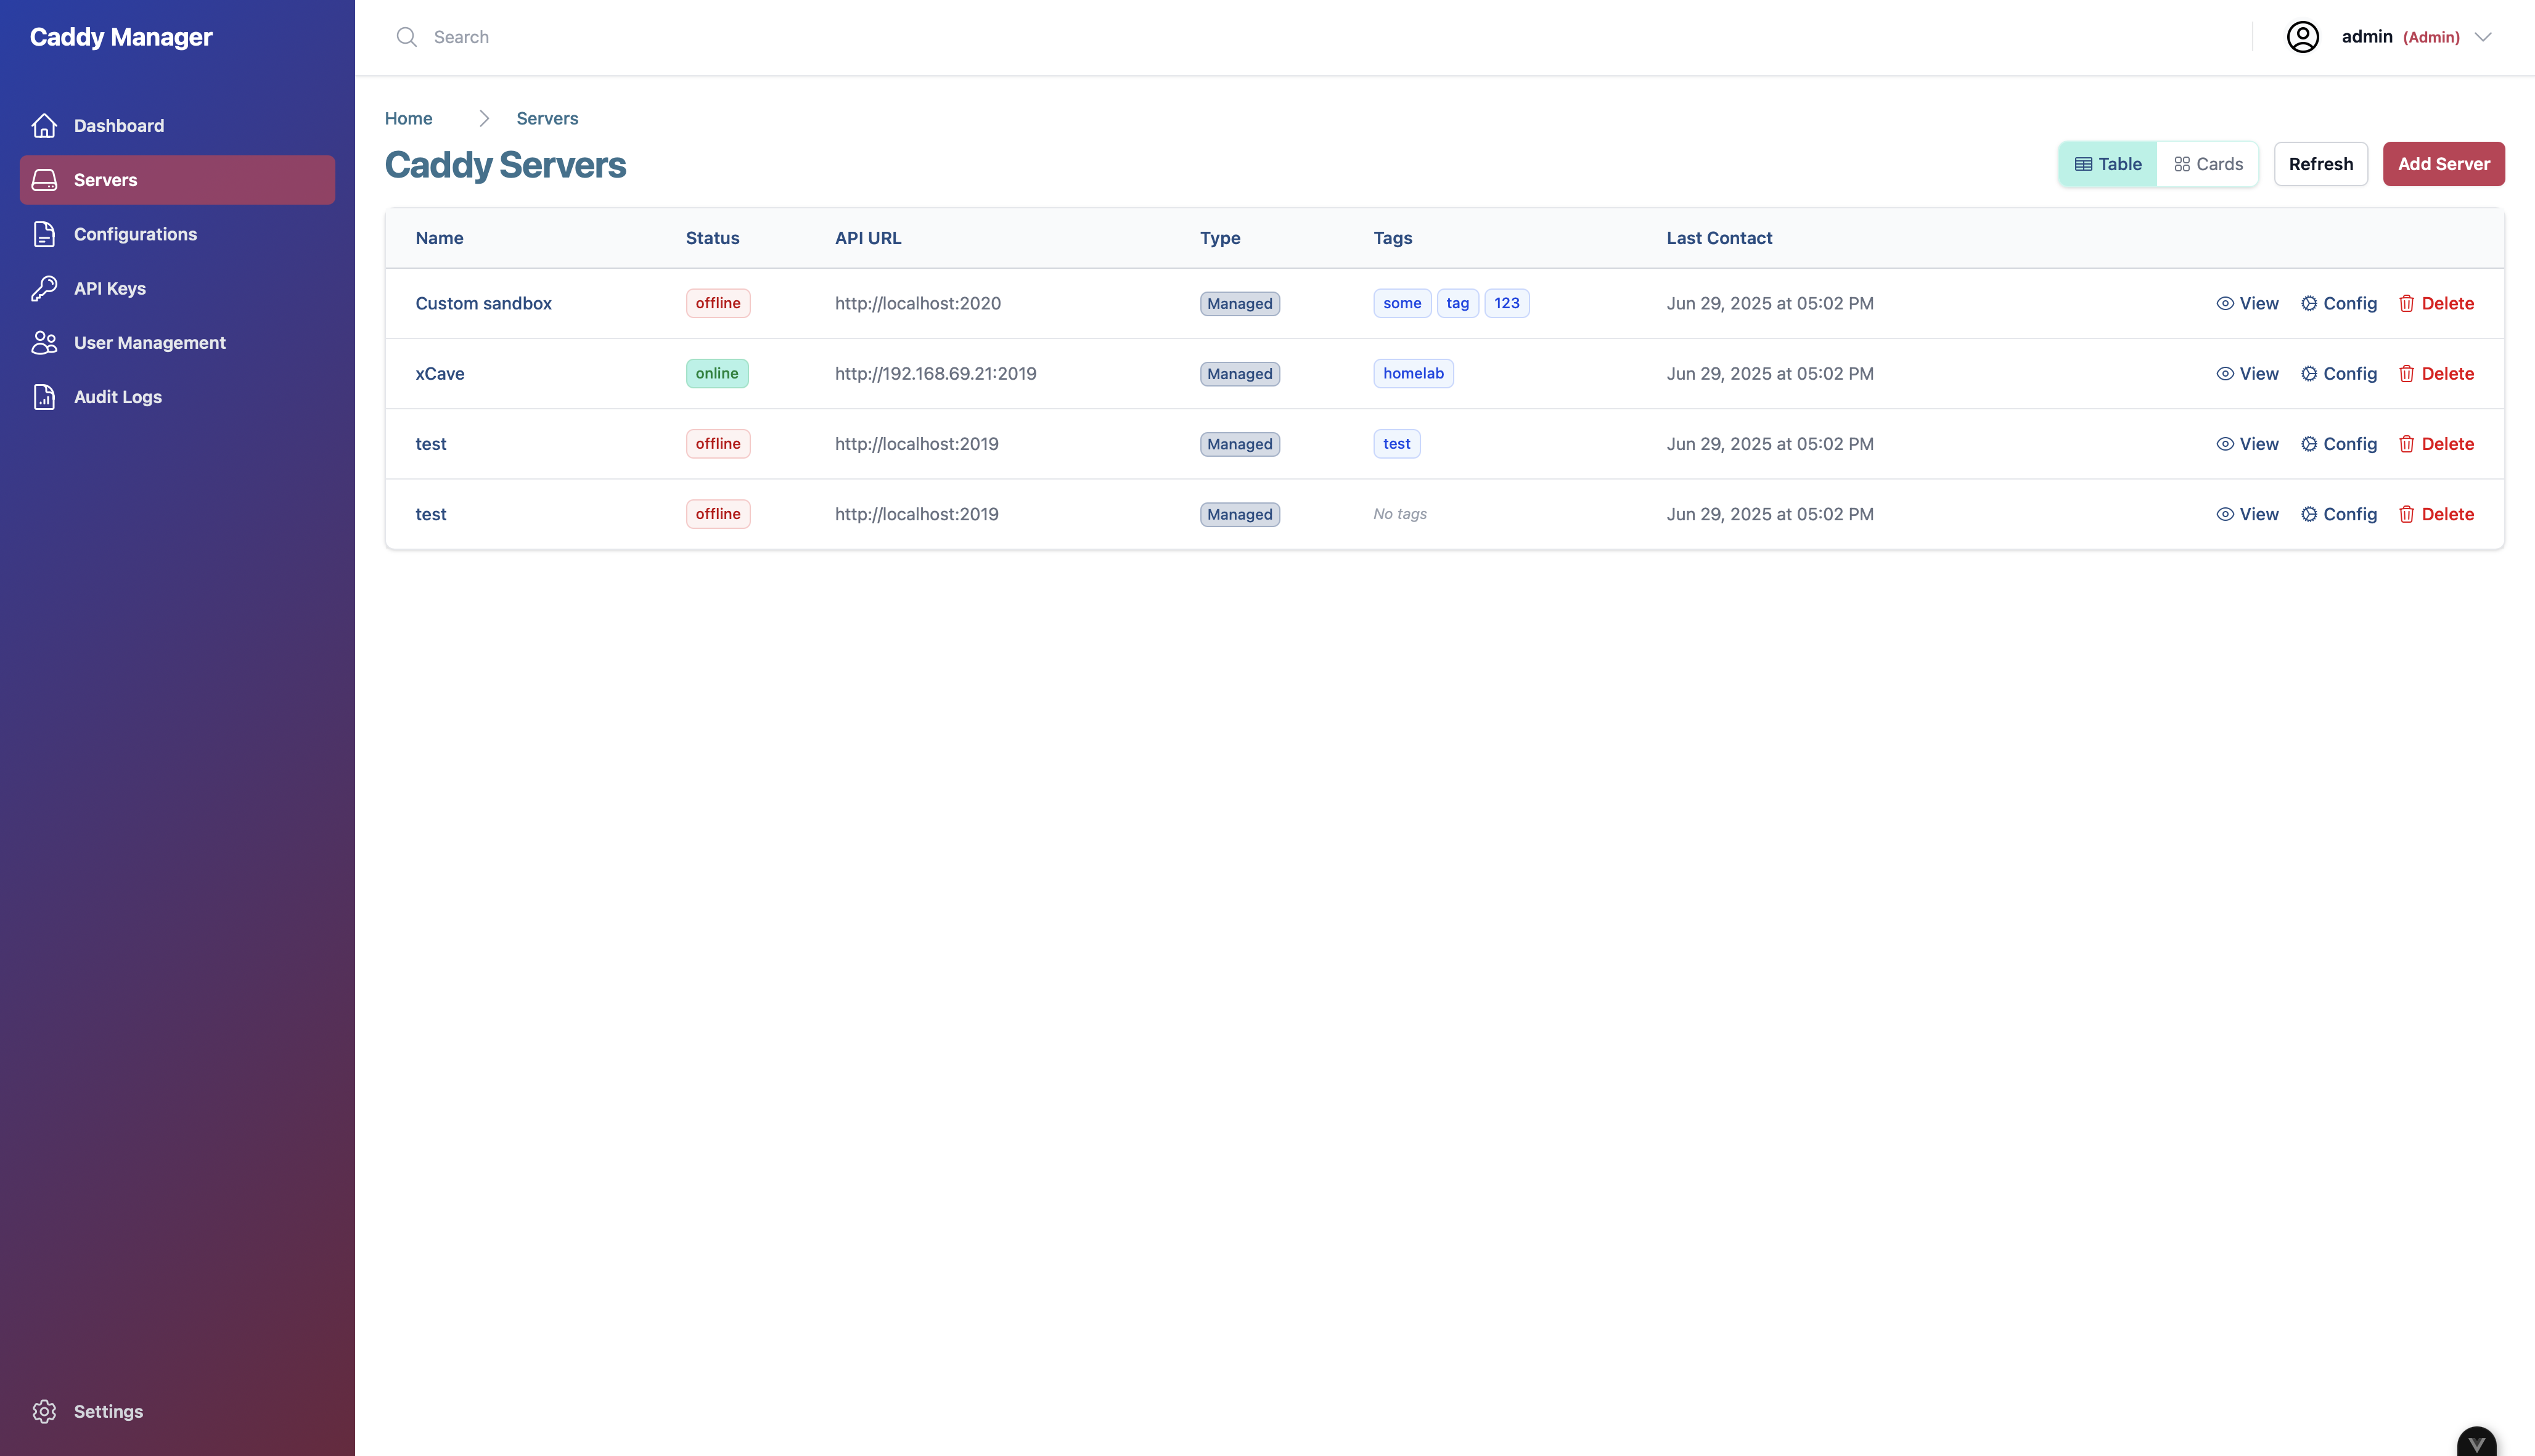Click the trash icon to delete xCave
The image size is (2535, 1456).
point(2407,373)
